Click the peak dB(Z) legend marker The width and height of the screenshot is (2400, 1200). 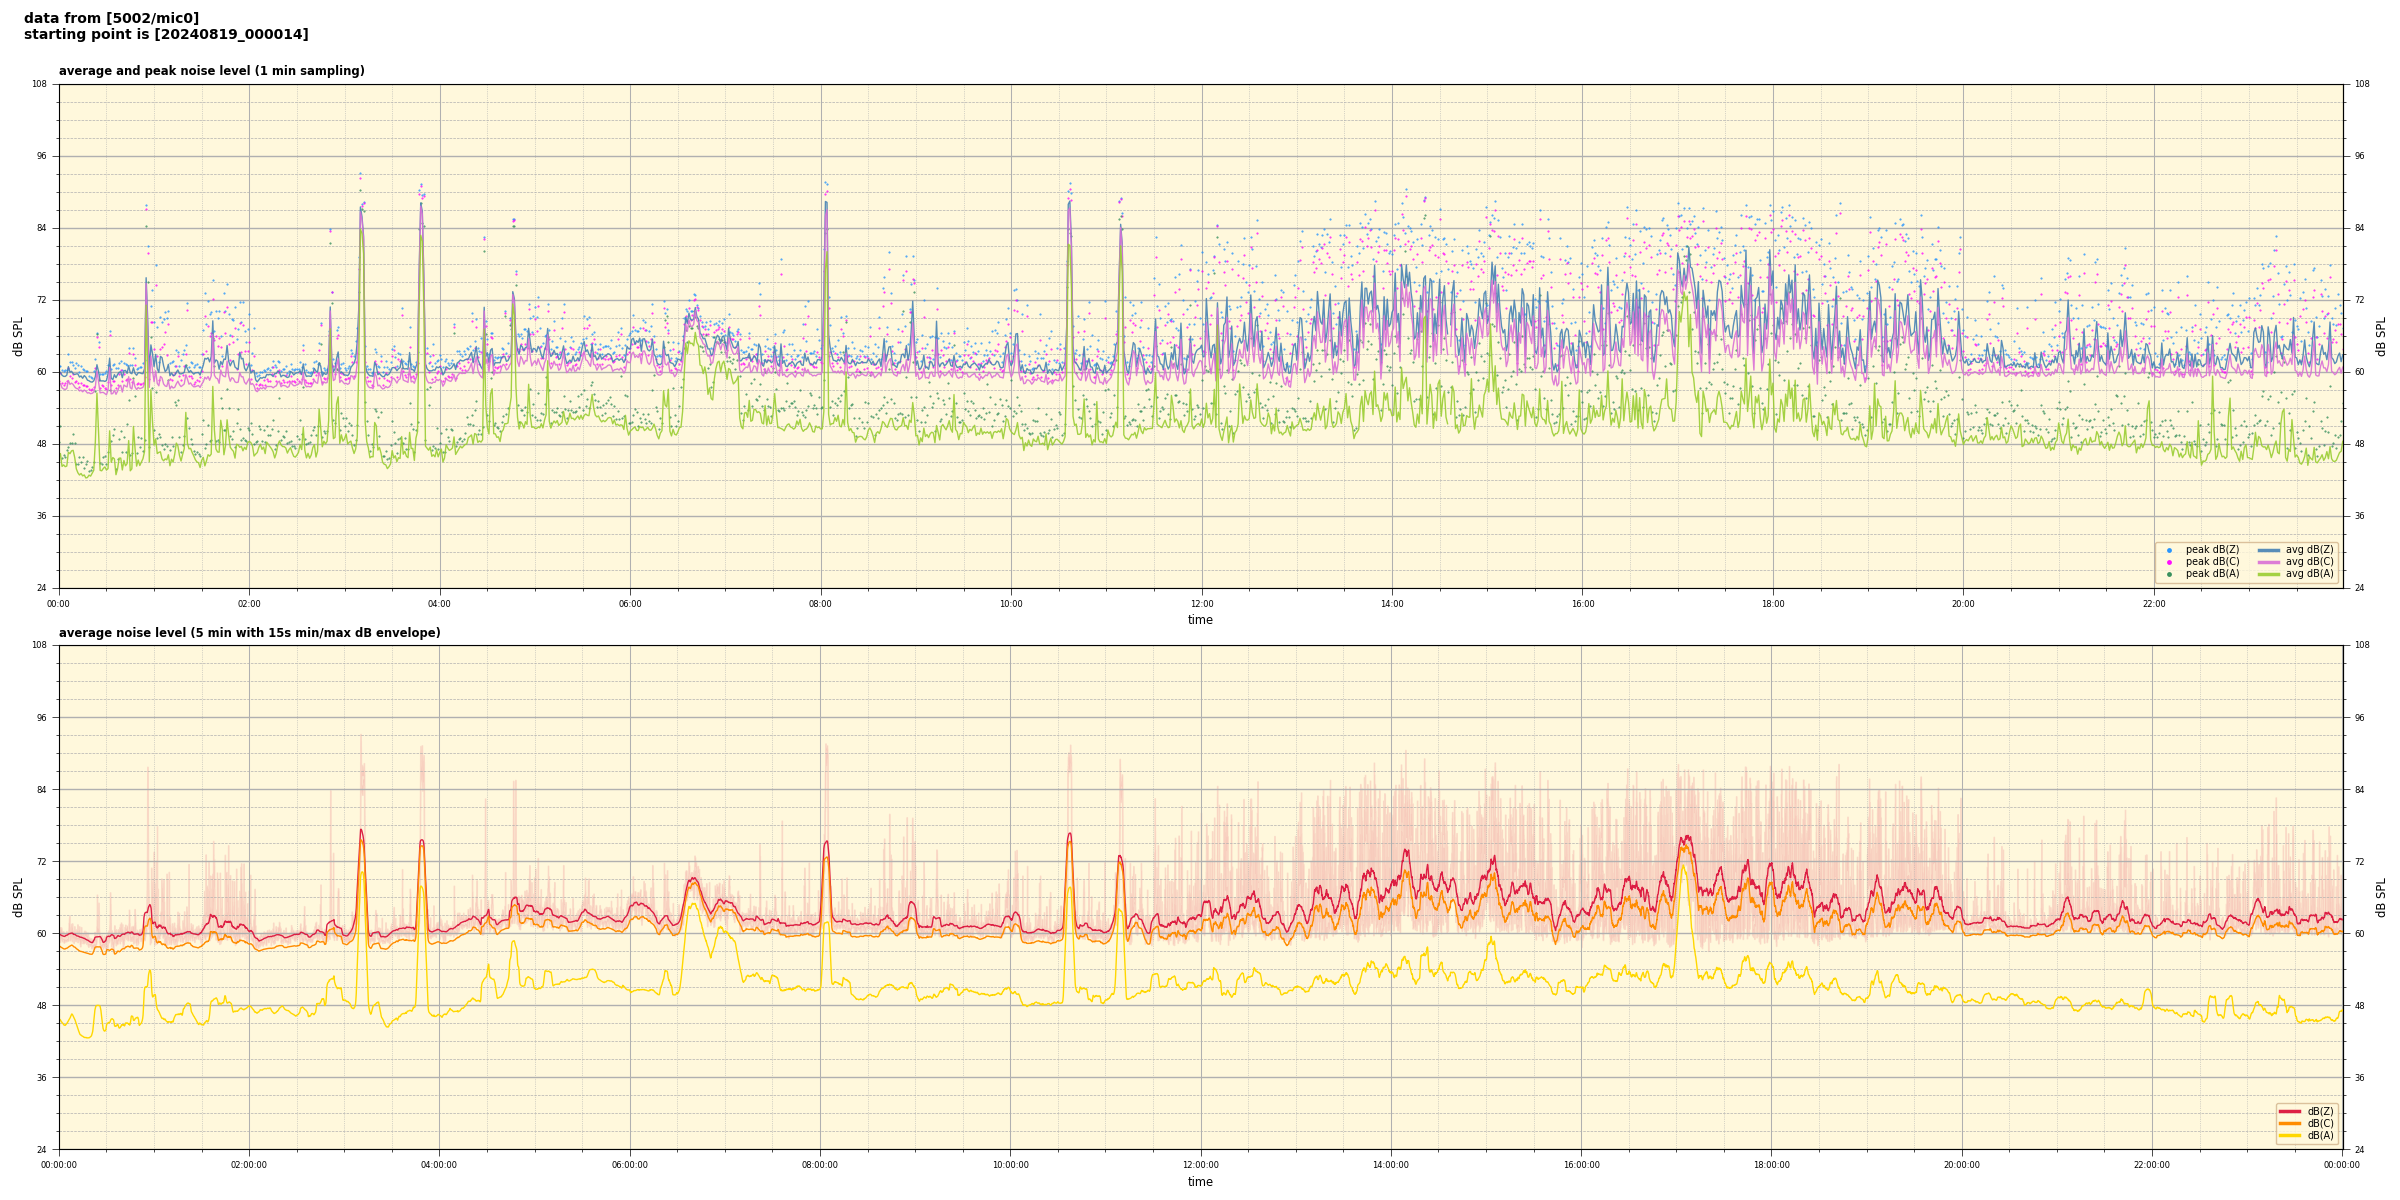pyautogui.click(x=2169, y=550)
